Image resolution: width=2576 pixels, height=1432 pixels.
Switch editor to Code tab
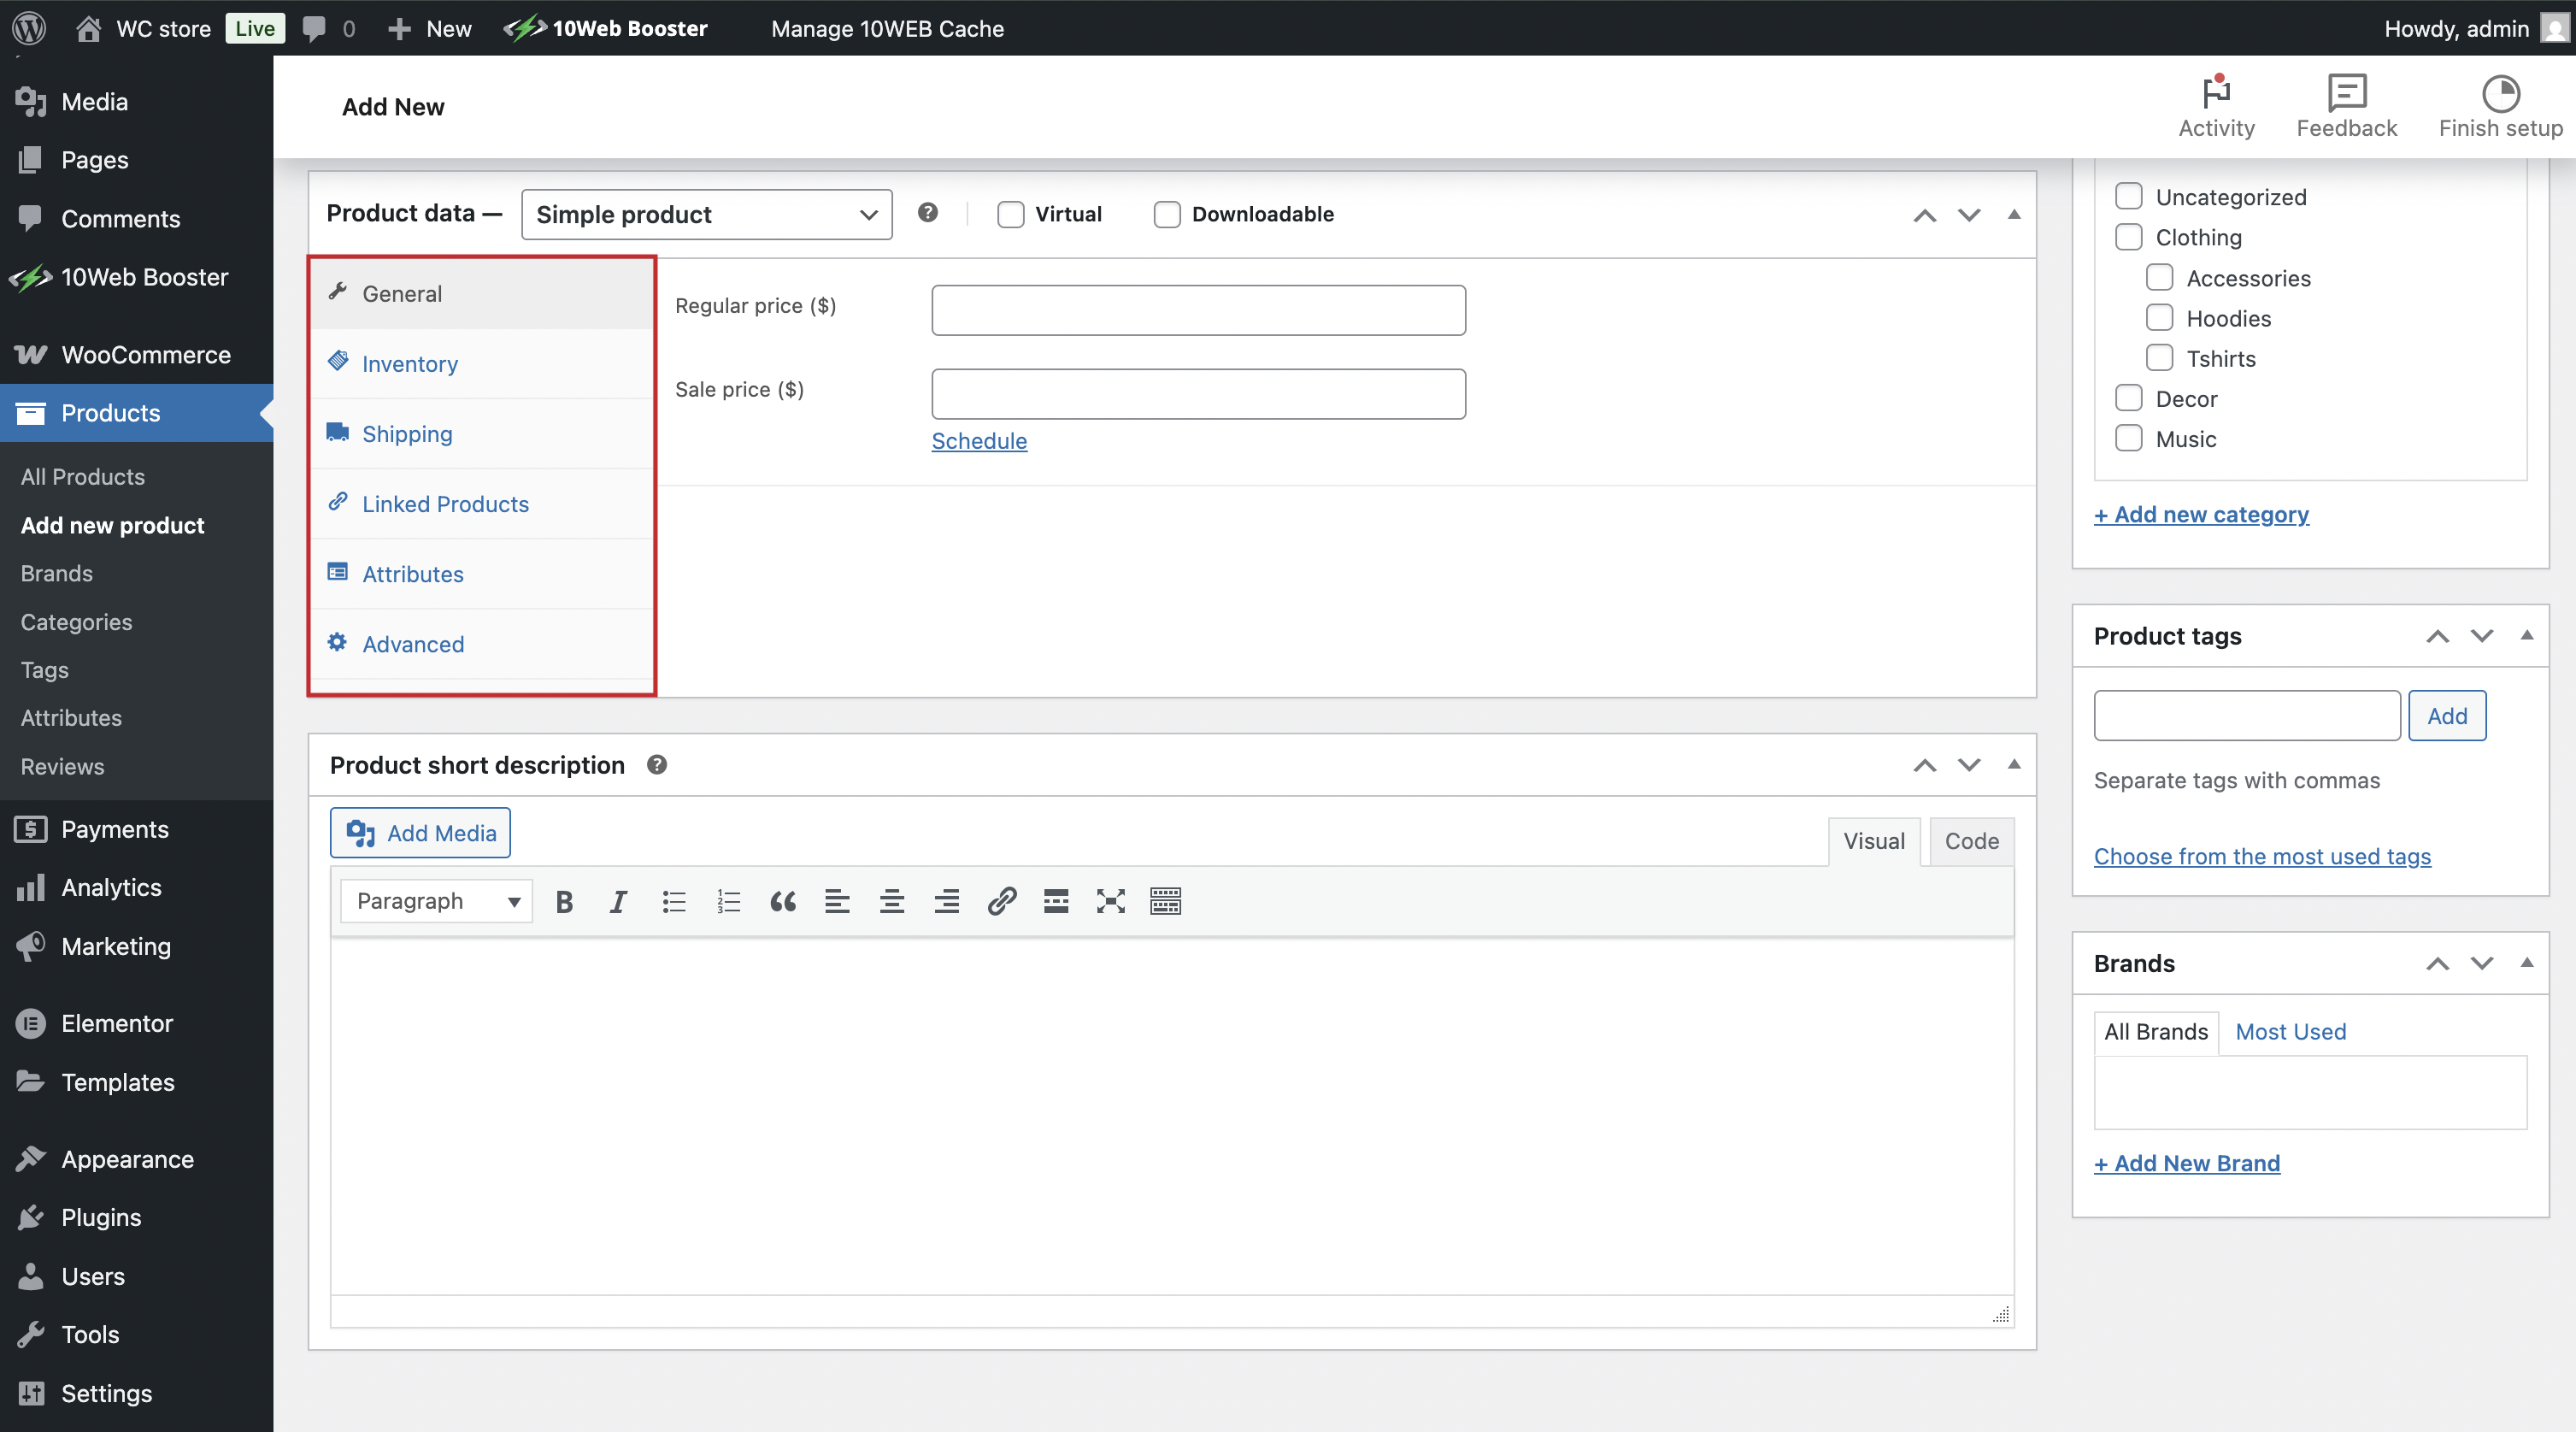pyautogui.click(x=1970, y=842)
